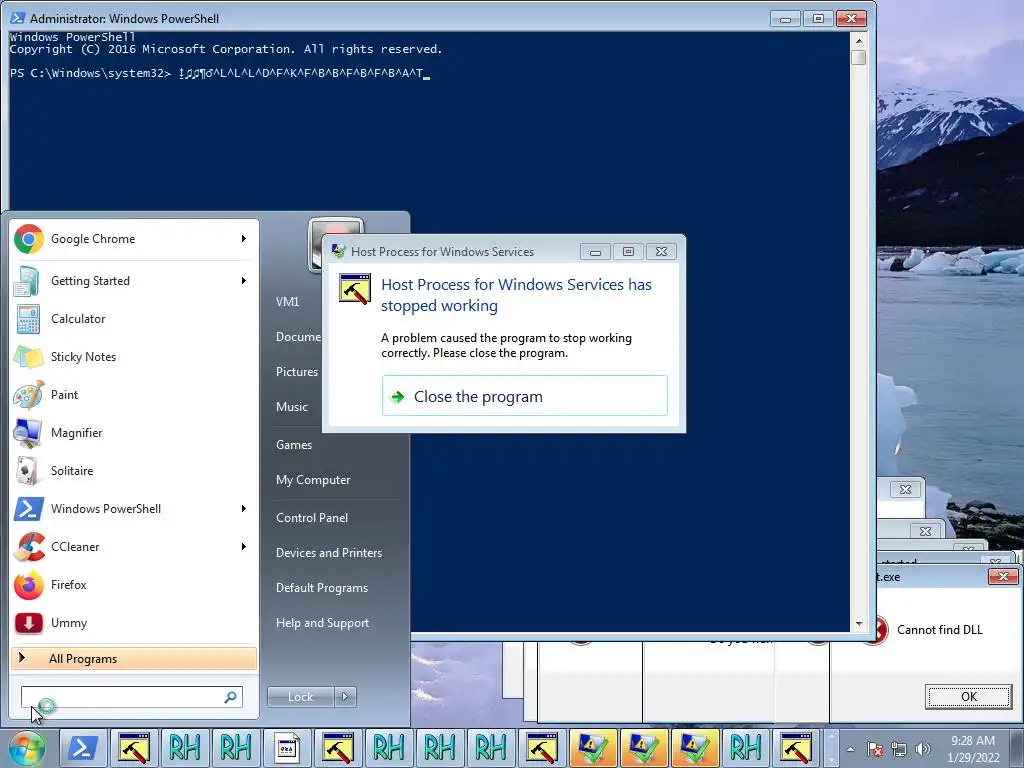Close the Host Process for Windows Services dialog
The height and width of the screenshot is (768, 1024).
661,251
